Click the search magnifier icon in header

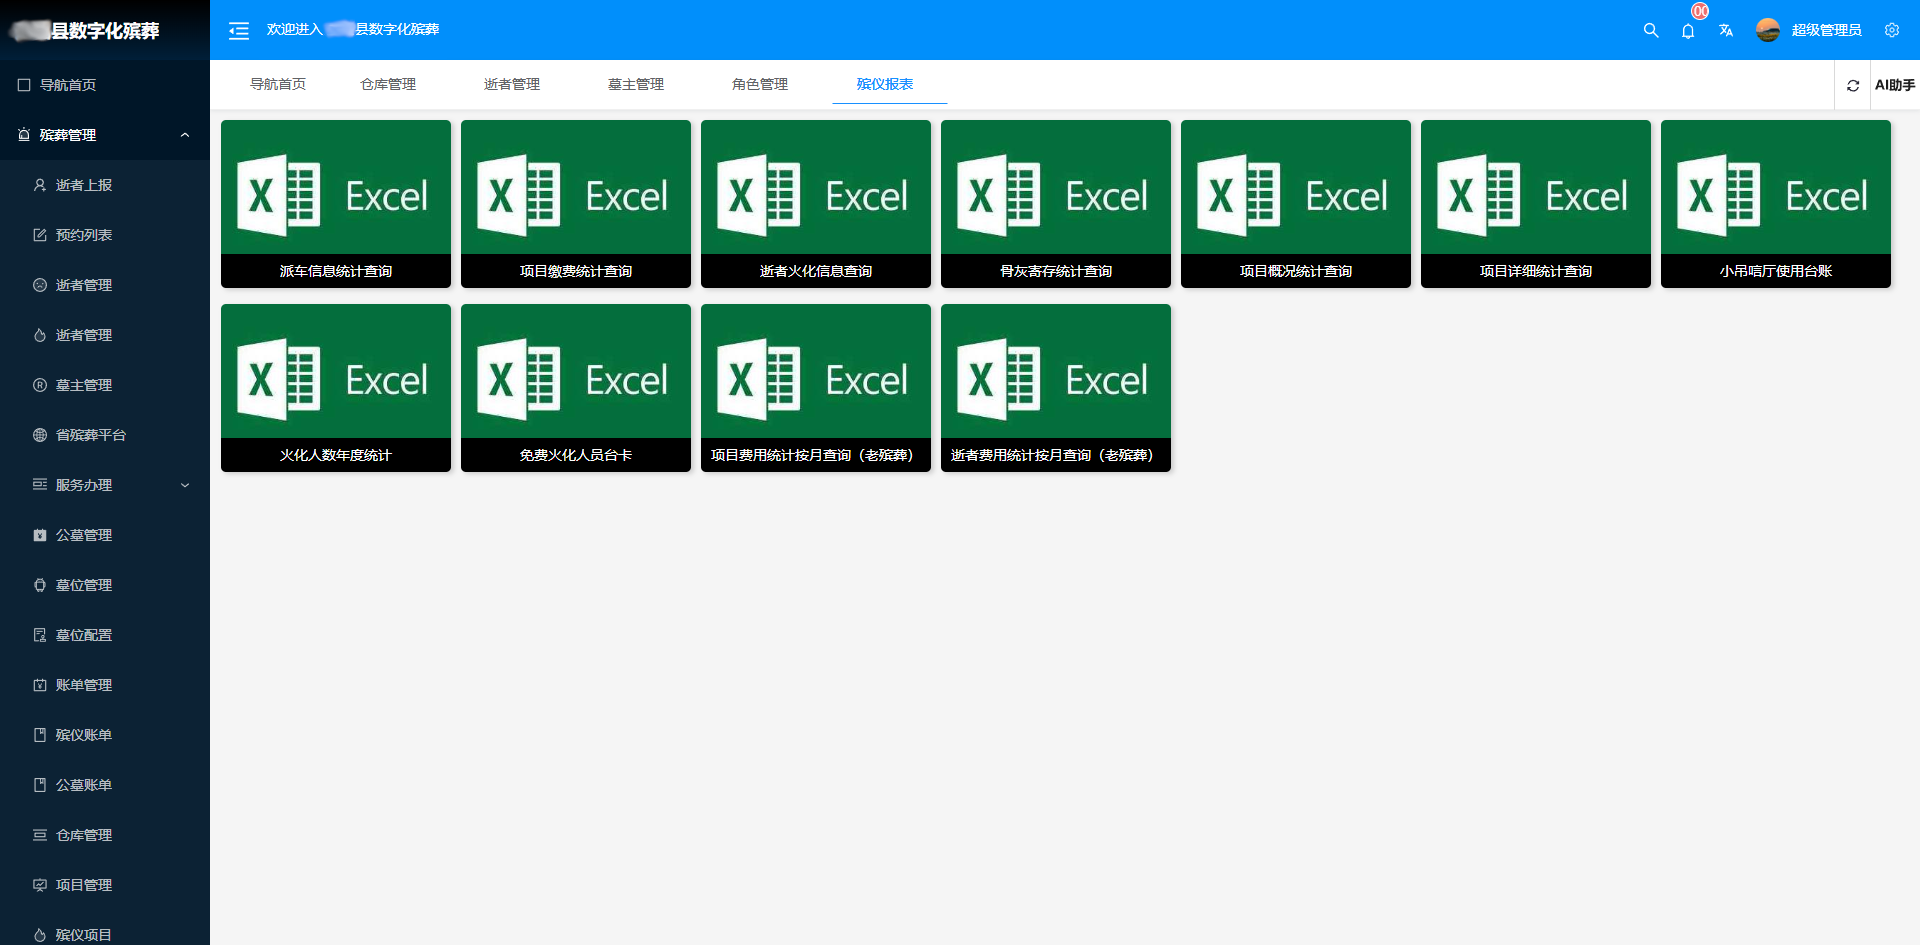point(1651,30)
